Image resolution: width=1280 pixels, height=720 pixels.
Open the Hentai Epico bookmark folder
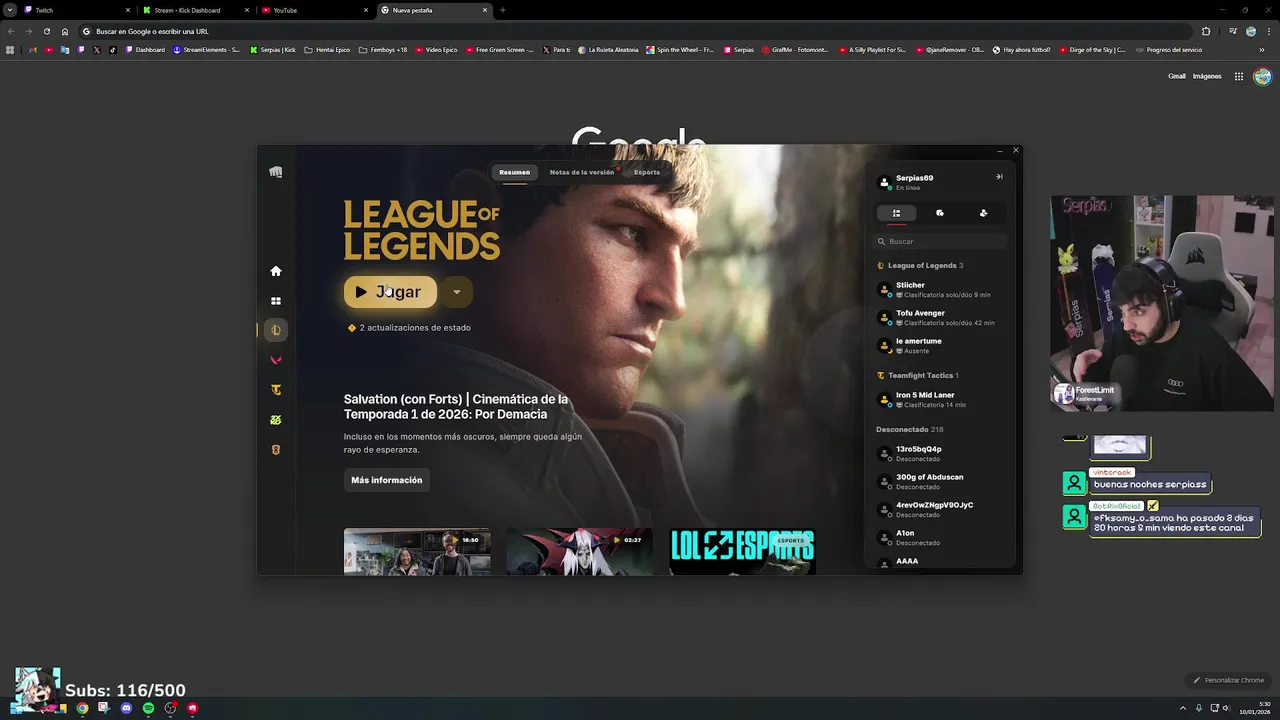(327, 50)
